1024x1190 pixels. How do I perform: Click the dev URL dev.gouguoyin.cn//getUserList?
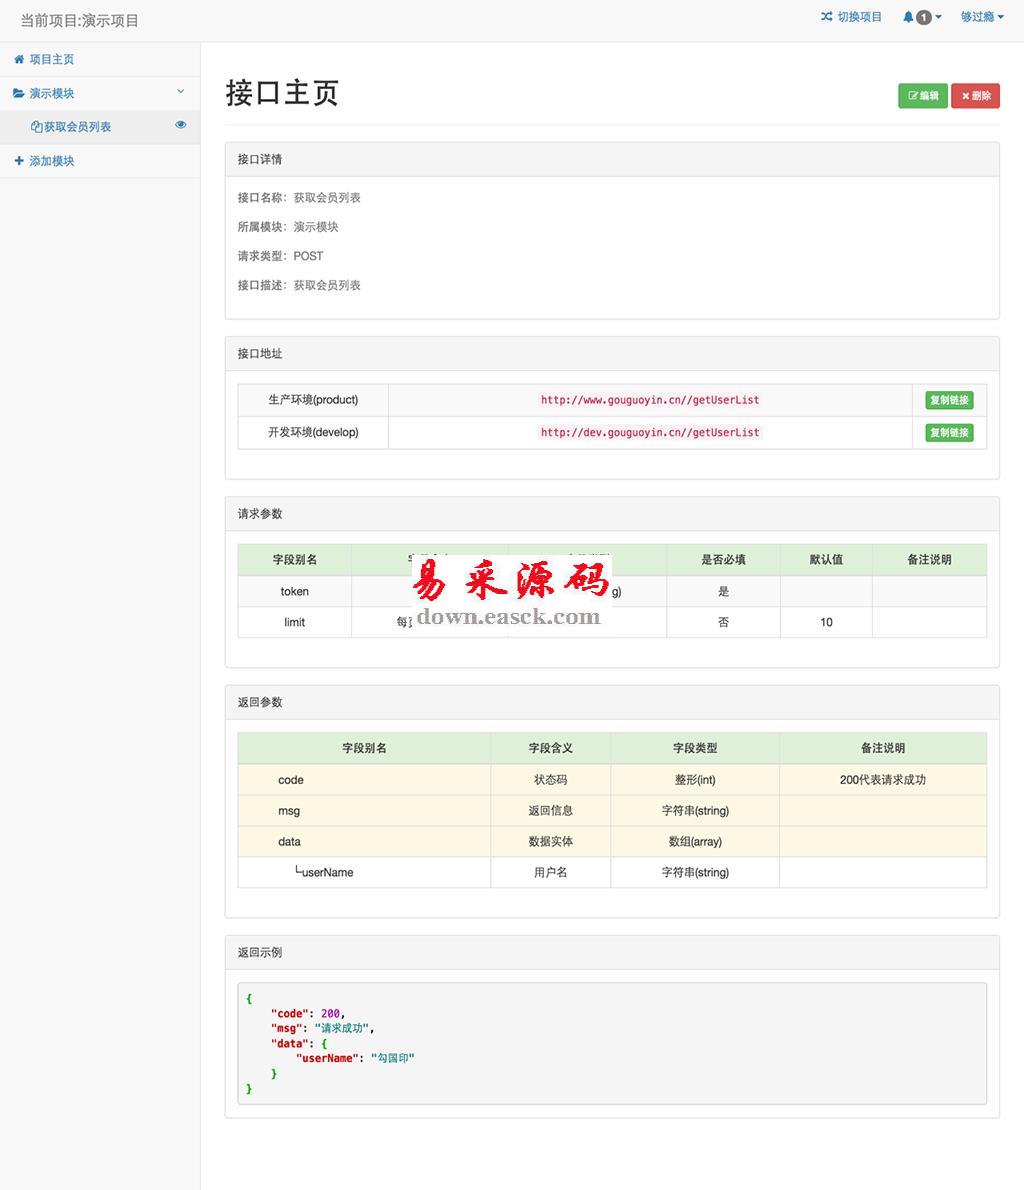coord(650,433)
